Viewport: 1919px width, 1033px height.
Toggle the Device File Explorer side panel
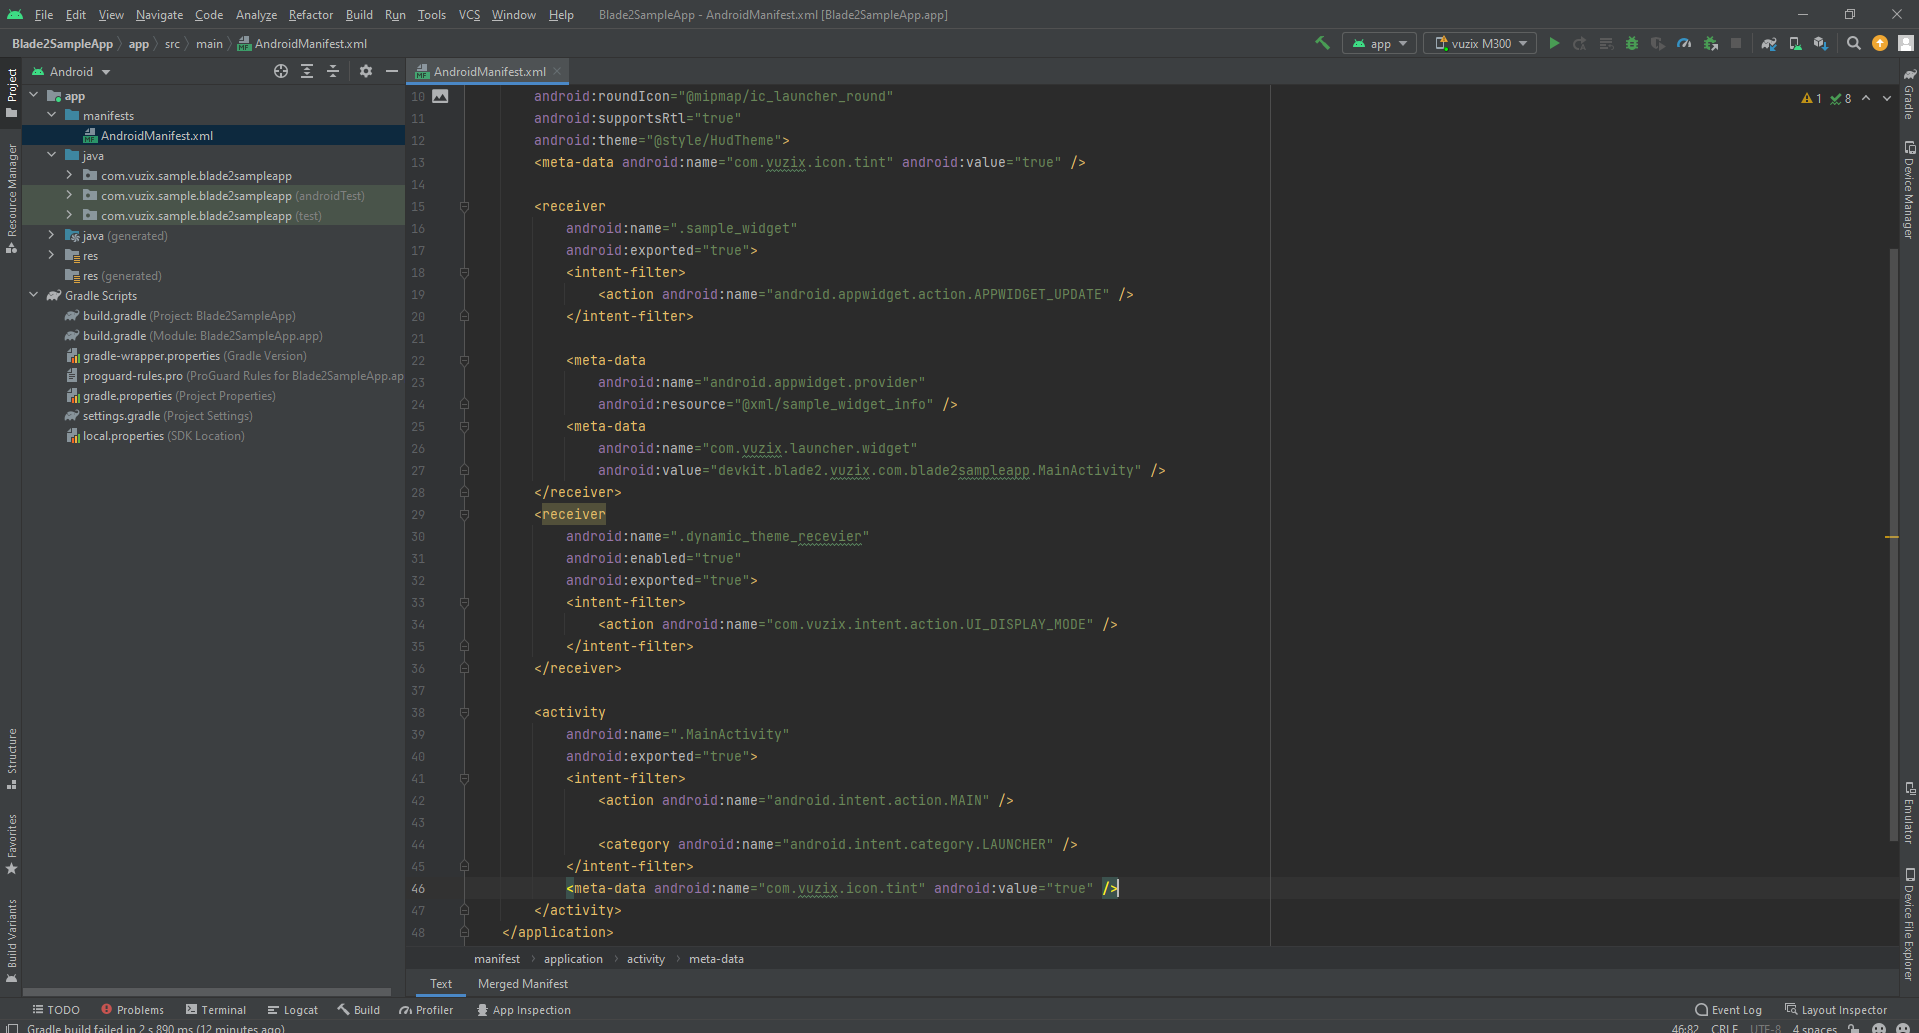pyautogui.click(x=1908, y=923)
